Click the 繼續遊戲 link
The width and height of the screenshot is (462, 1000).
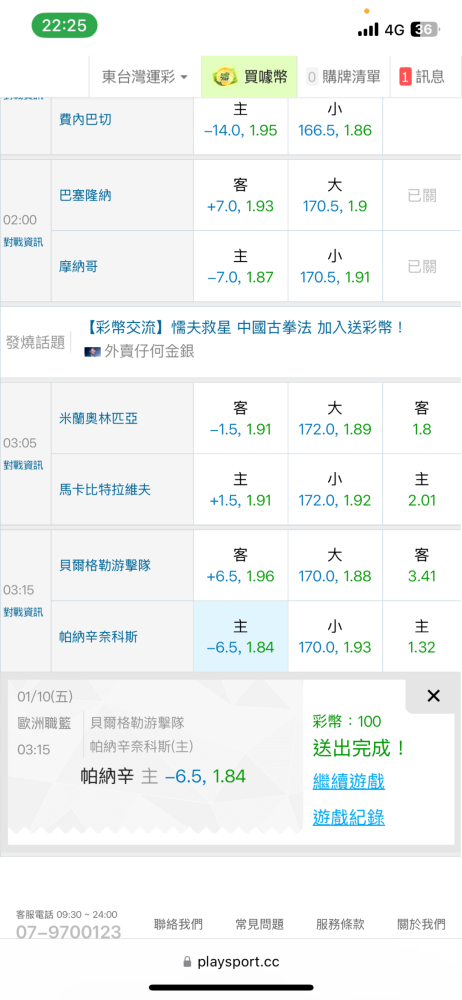[348, 781]
